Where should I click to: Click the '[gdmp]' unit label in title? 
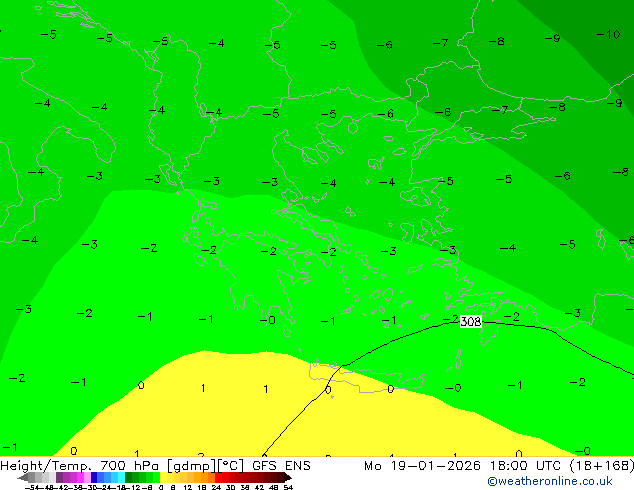pos(192,466)
